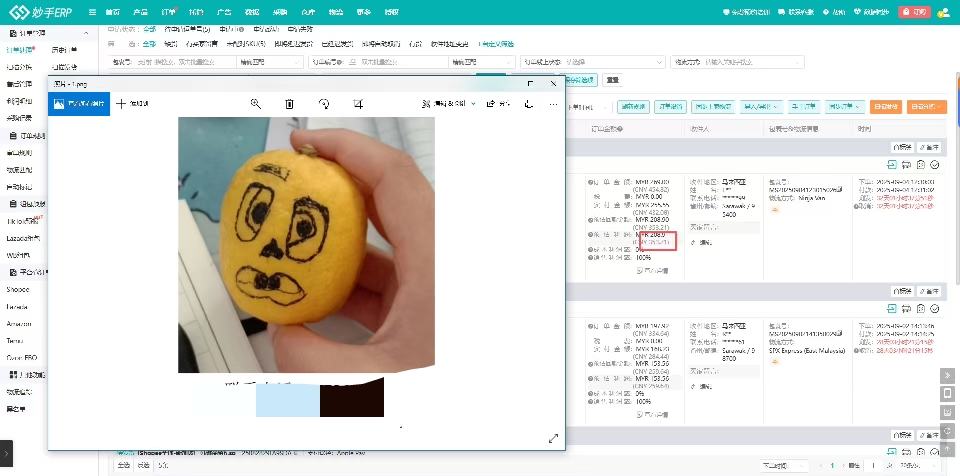Open the sort-order dropdown in bottom pagination bar
Viewport: 960px width, 476px height.
pyautogui.click(x=784, y=466)
